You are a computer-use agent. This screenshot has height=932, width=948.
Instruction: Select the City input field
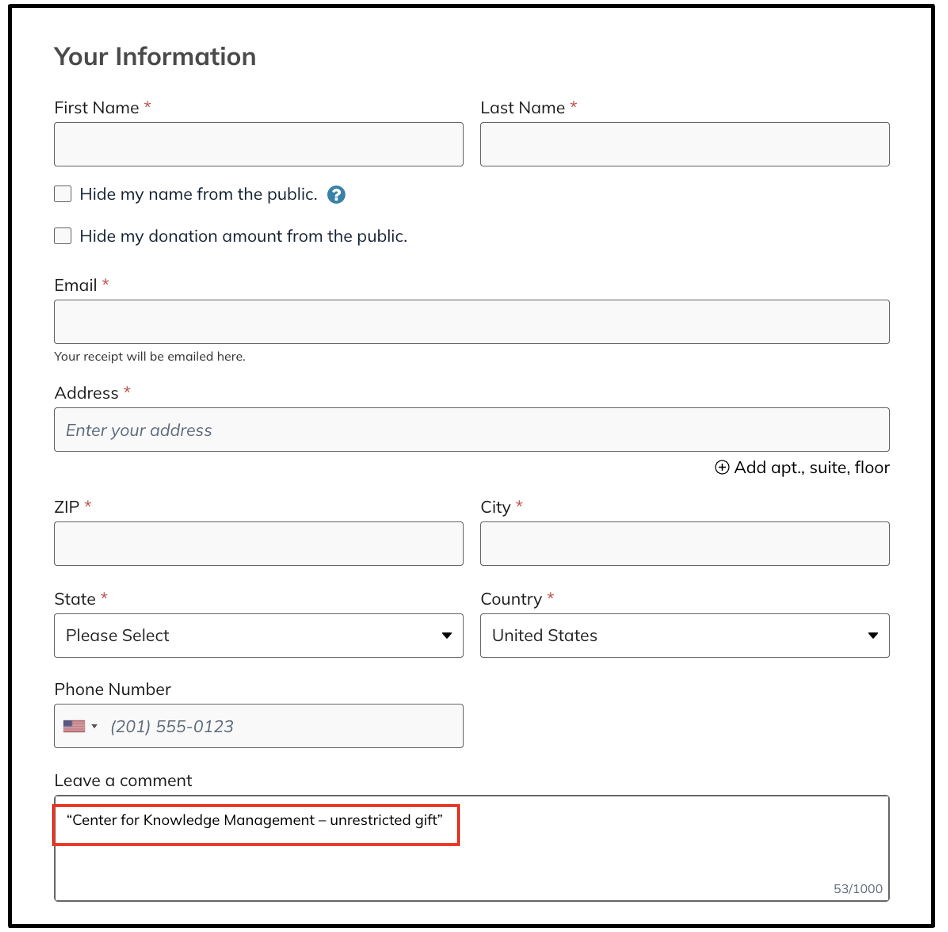click(x=685, y=543)
